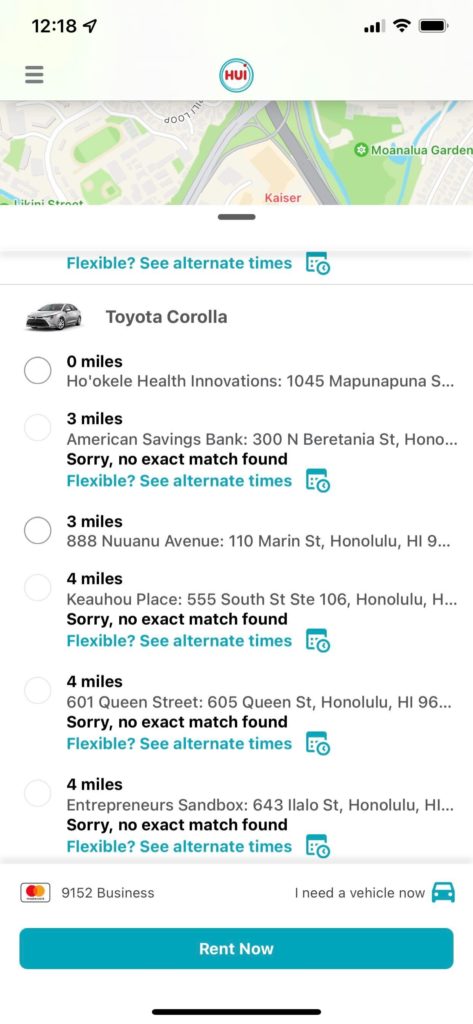
Task: Select 888 Nuuanu Avenue radio button
Action: pyautogui.click(x=38, y=531)
